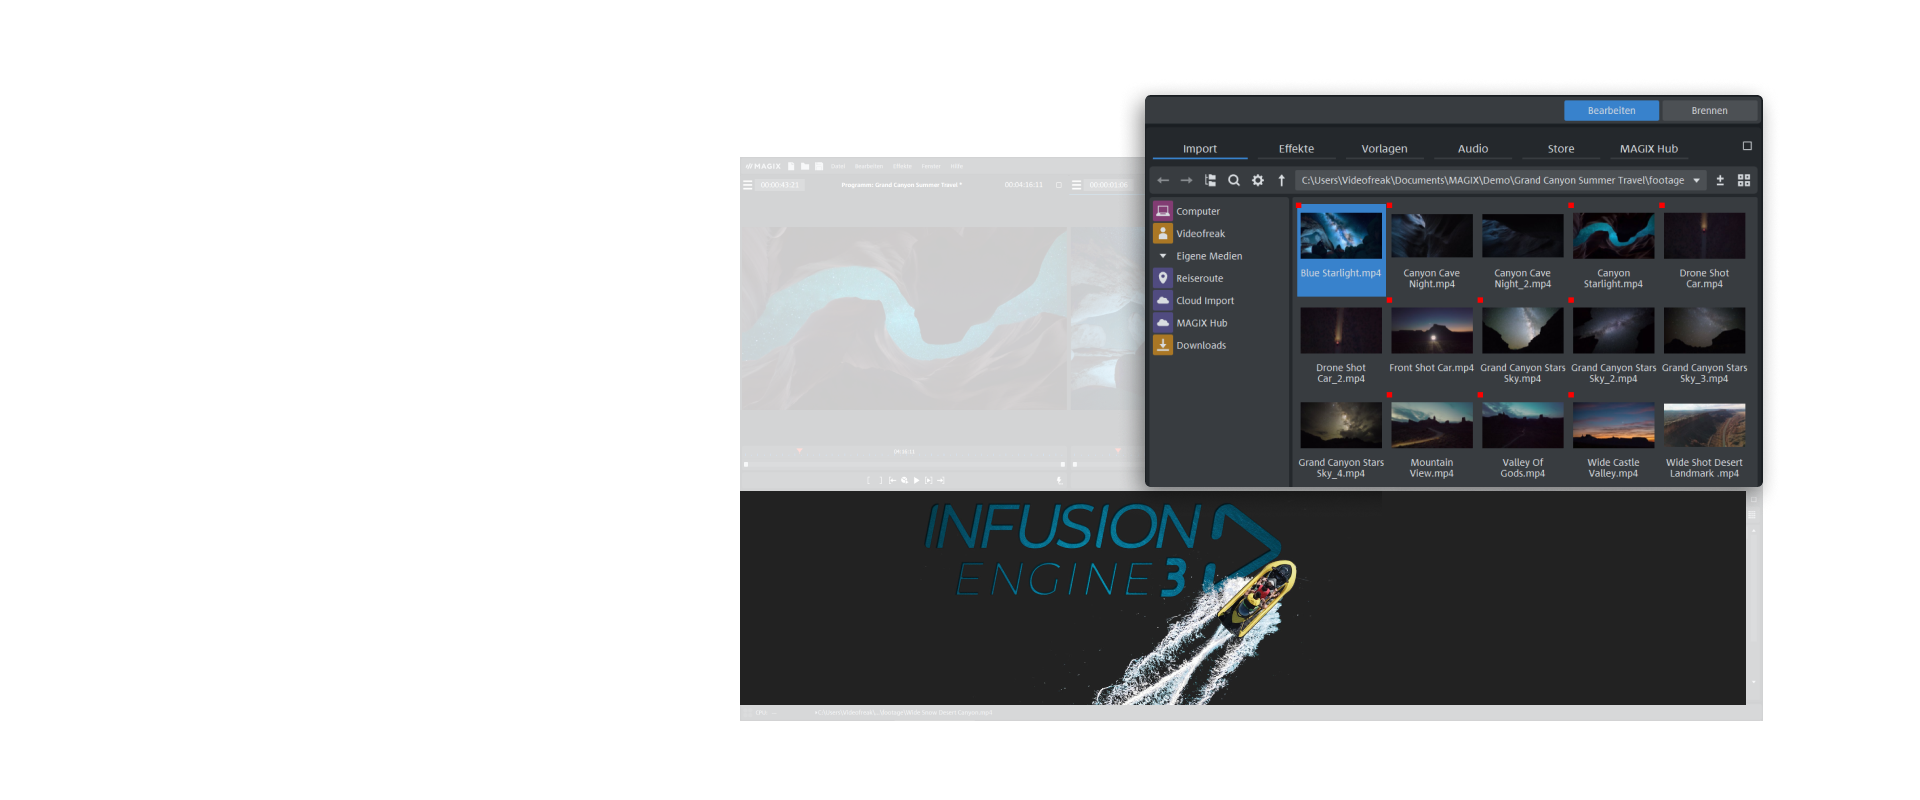Click the program monitor range slider start handle

tap(746, 464)
